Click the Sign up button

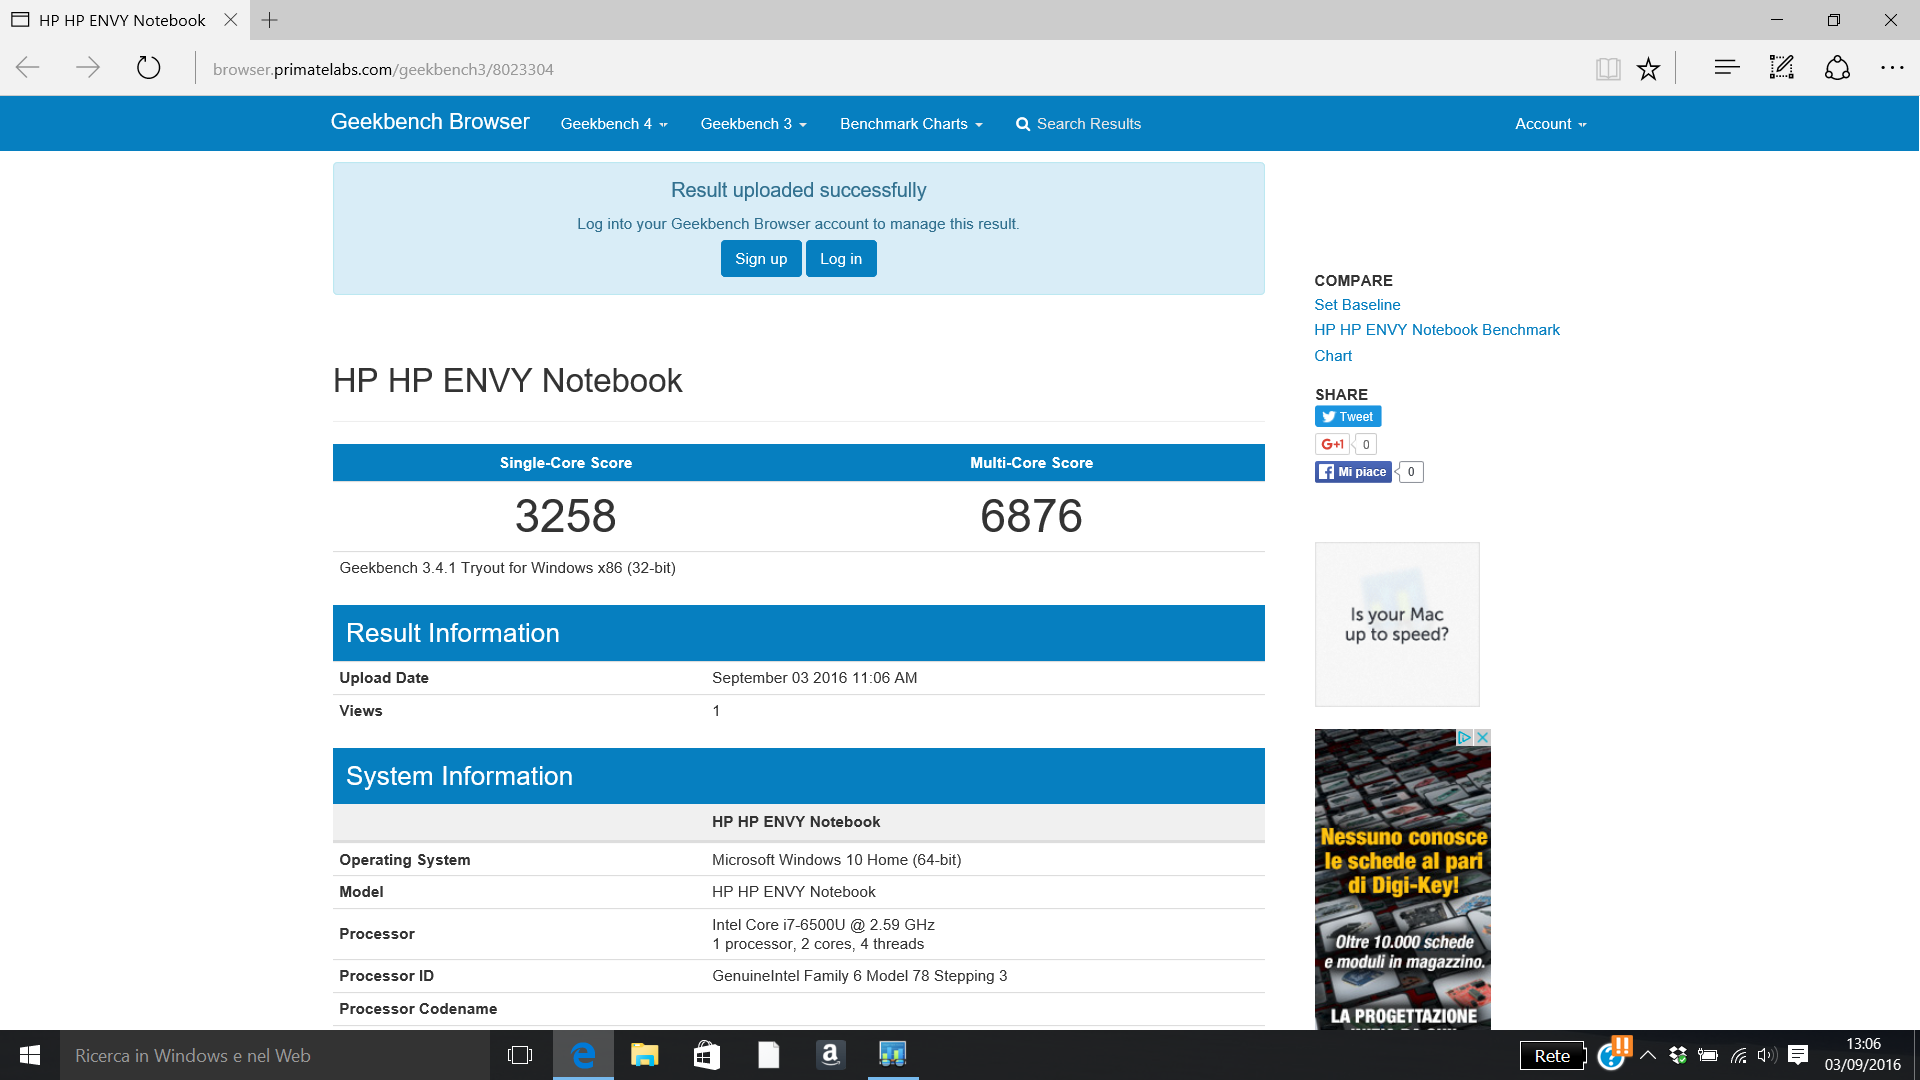click(761, 259)
